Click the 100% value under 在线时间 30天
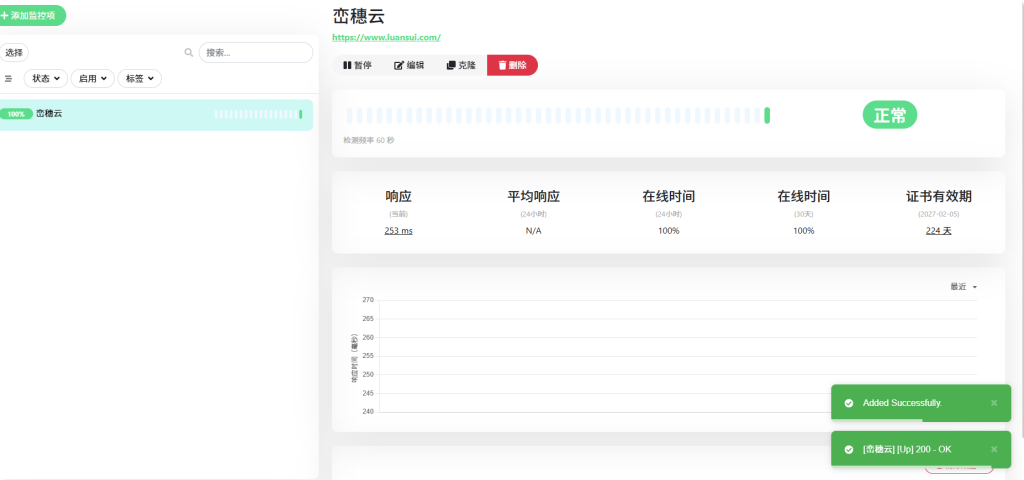The image size is (1024, 480). [803, 231]
